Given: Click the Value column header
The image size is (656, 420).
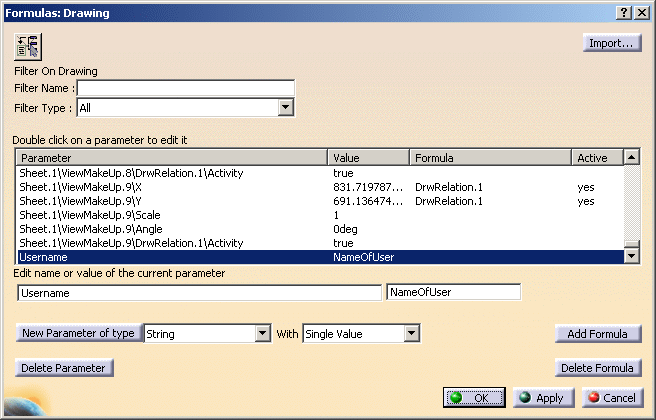Looking at the screenshot, I should (369, 158).
